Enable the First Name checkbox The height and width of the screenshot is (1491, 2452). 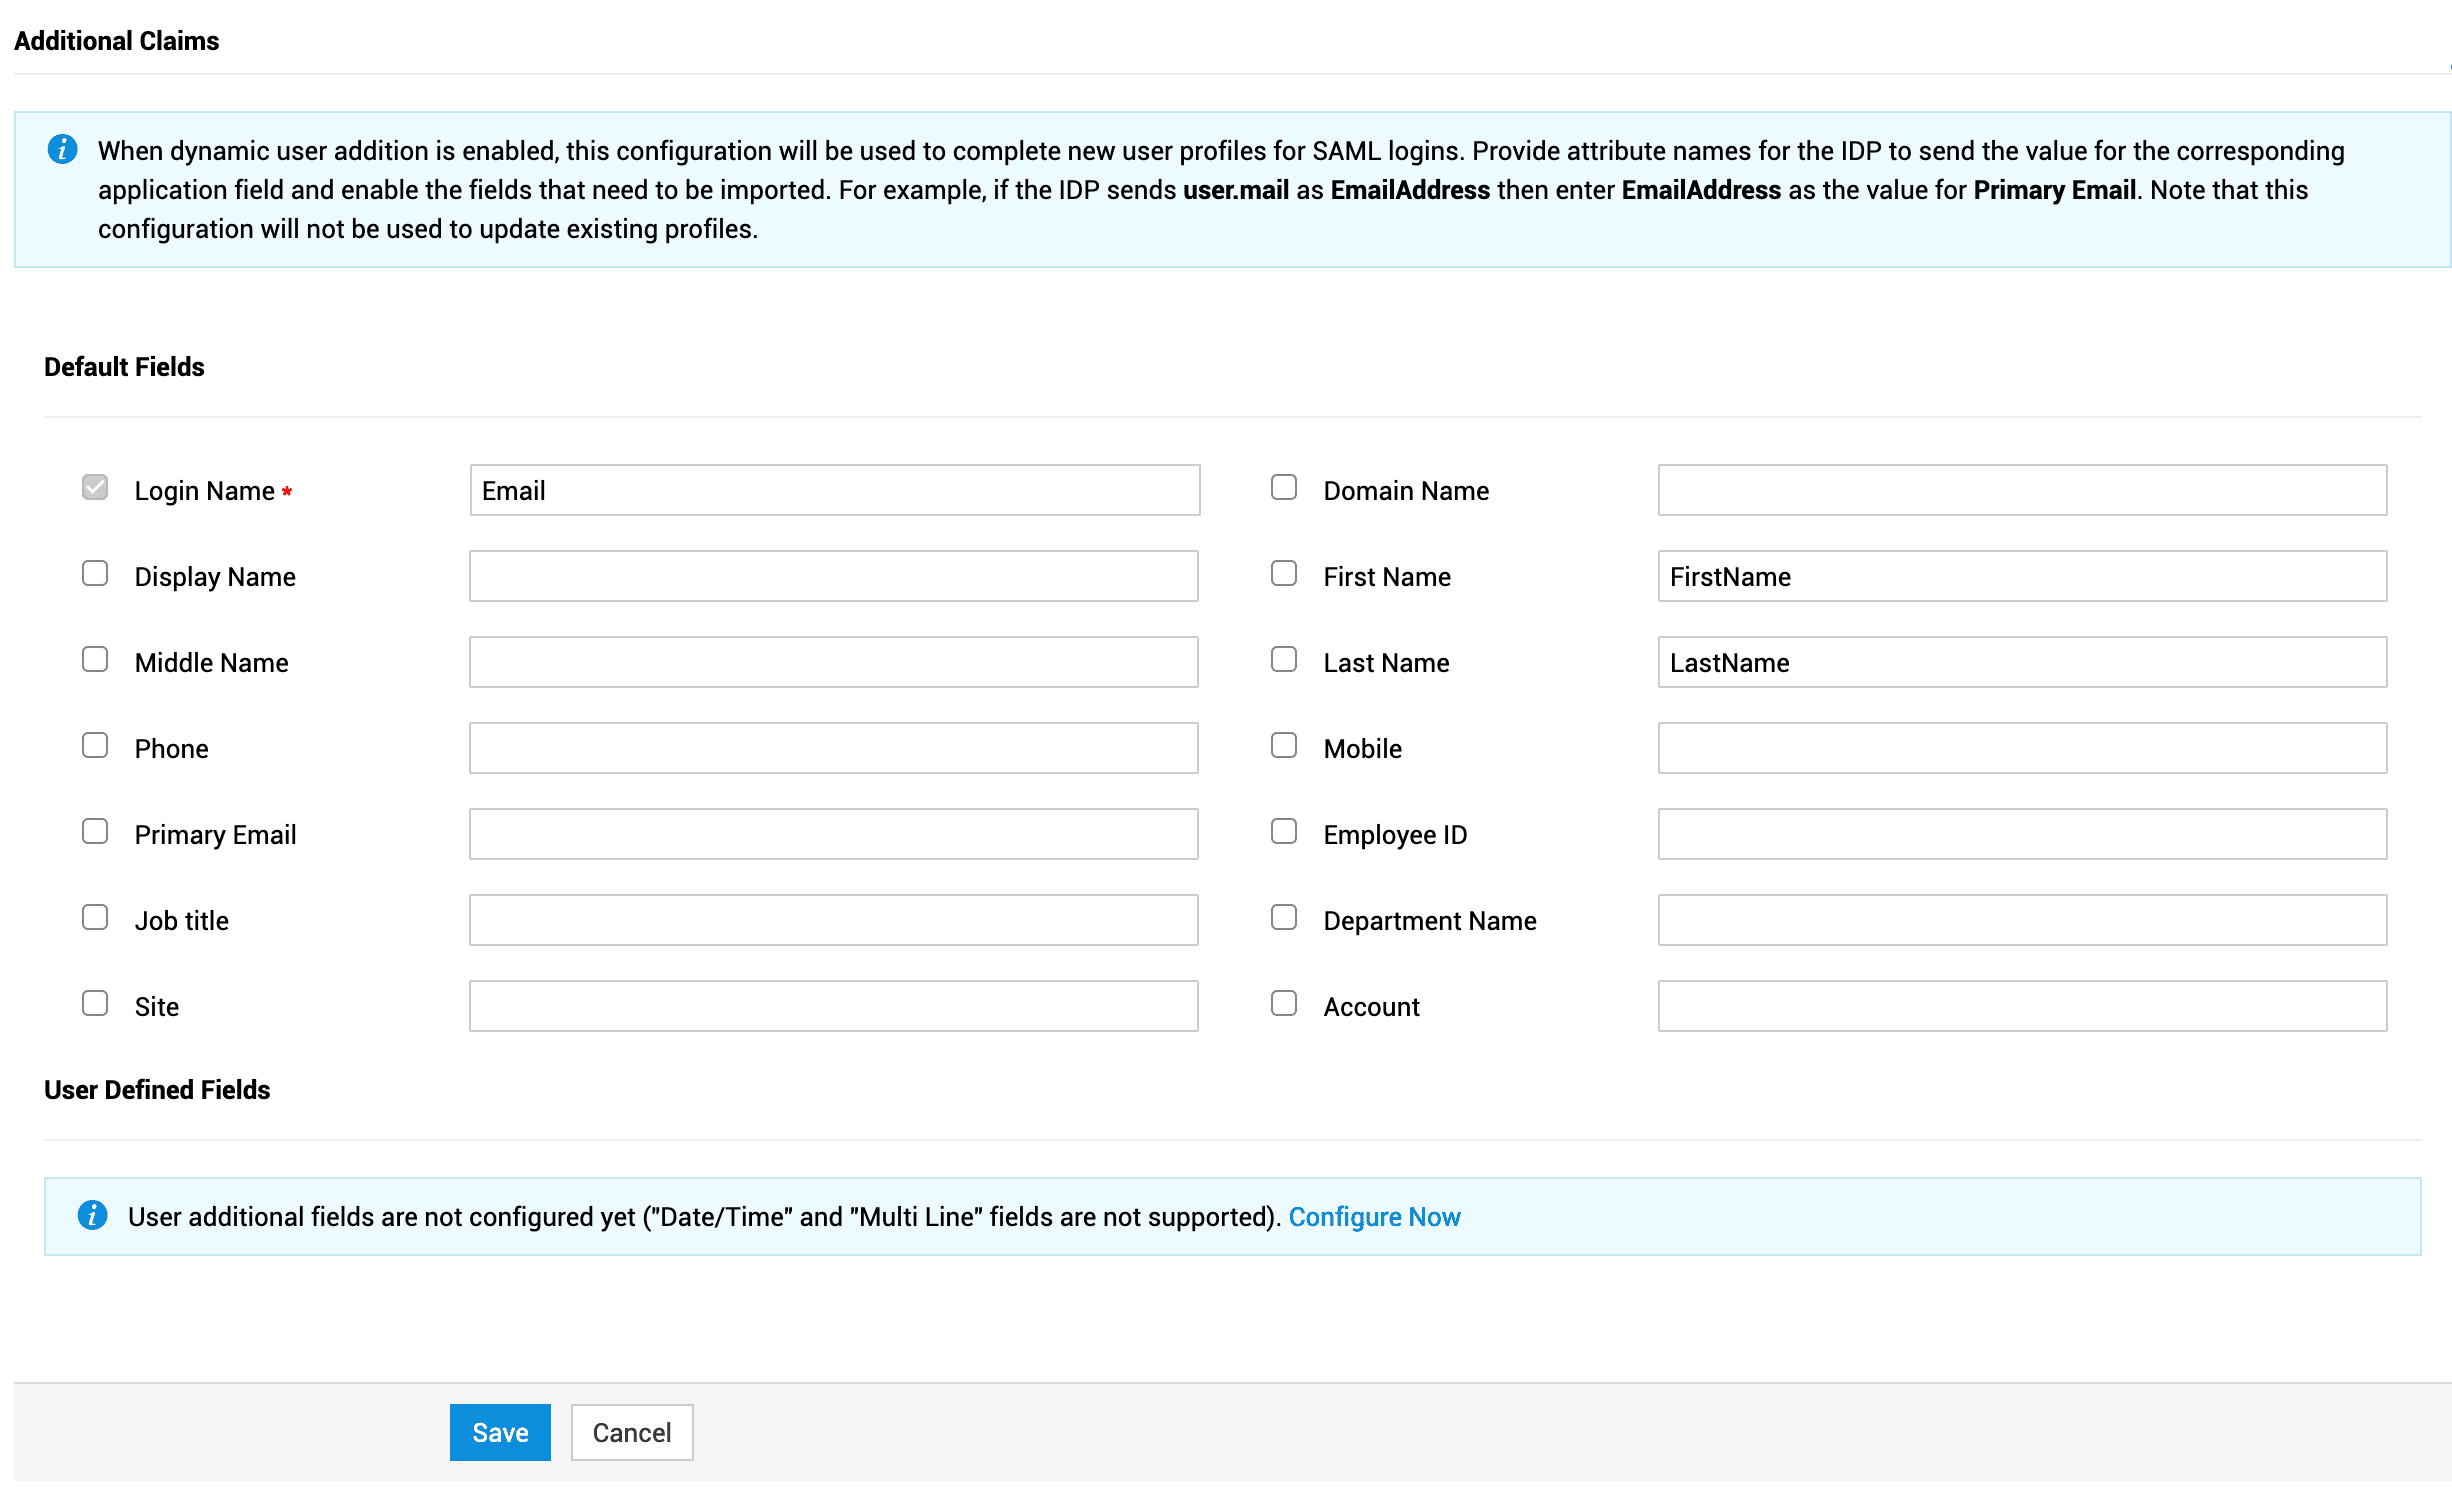coord(1284,573)
